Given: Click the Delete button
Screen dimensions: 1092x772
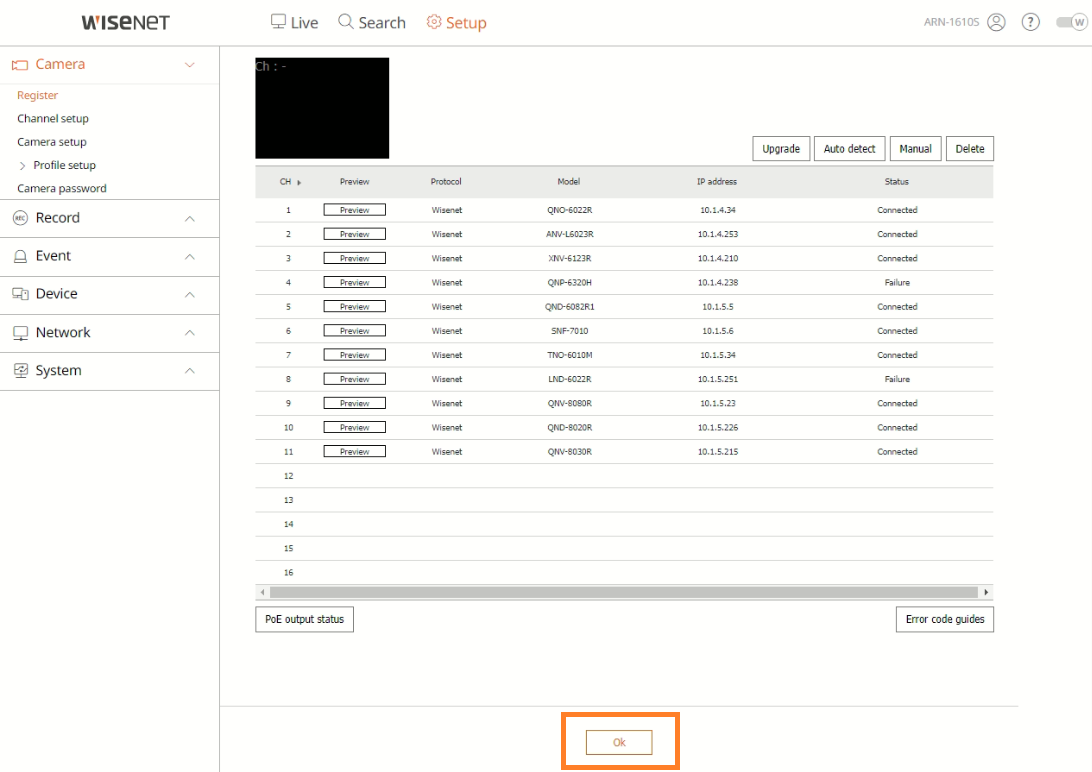Looking at the screenshot, I should tap(970, 149).
